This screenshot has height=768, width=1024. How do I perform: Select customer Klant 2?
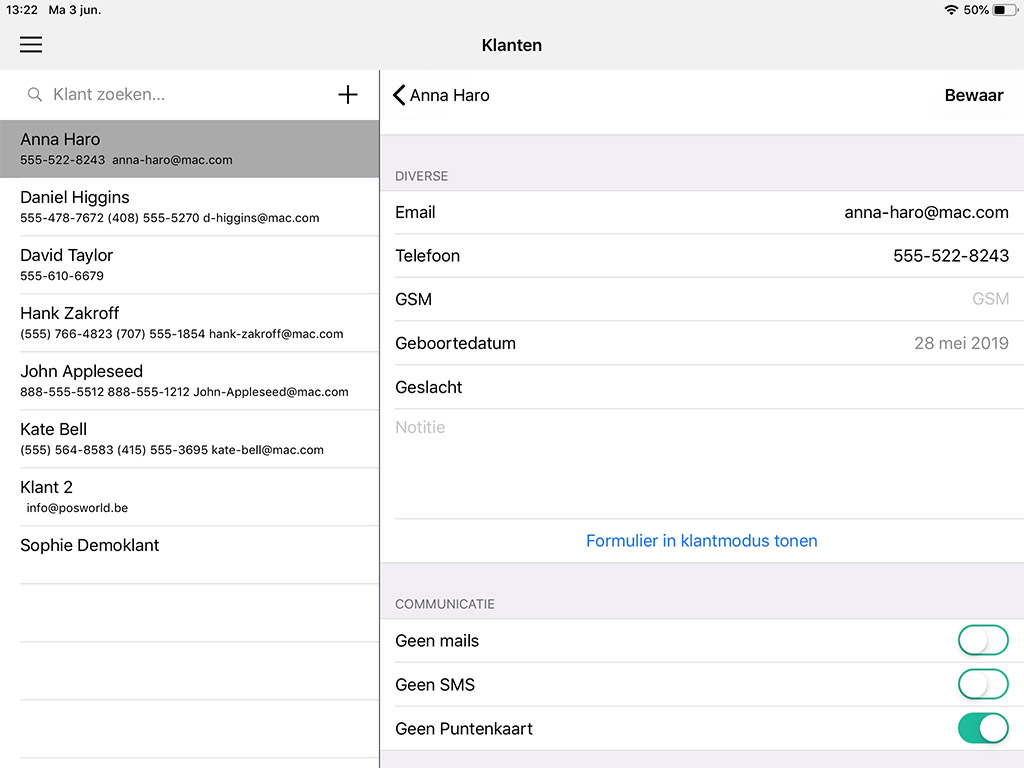[x=189, y=497]
